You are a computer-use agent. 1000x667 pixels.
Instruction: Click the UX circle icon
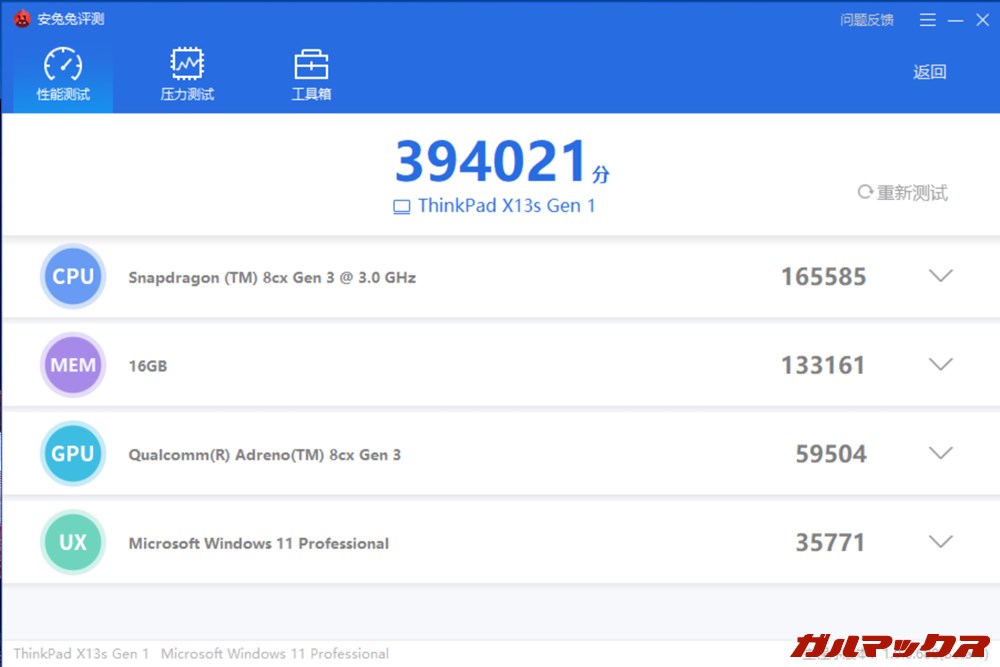coord(73,543)
